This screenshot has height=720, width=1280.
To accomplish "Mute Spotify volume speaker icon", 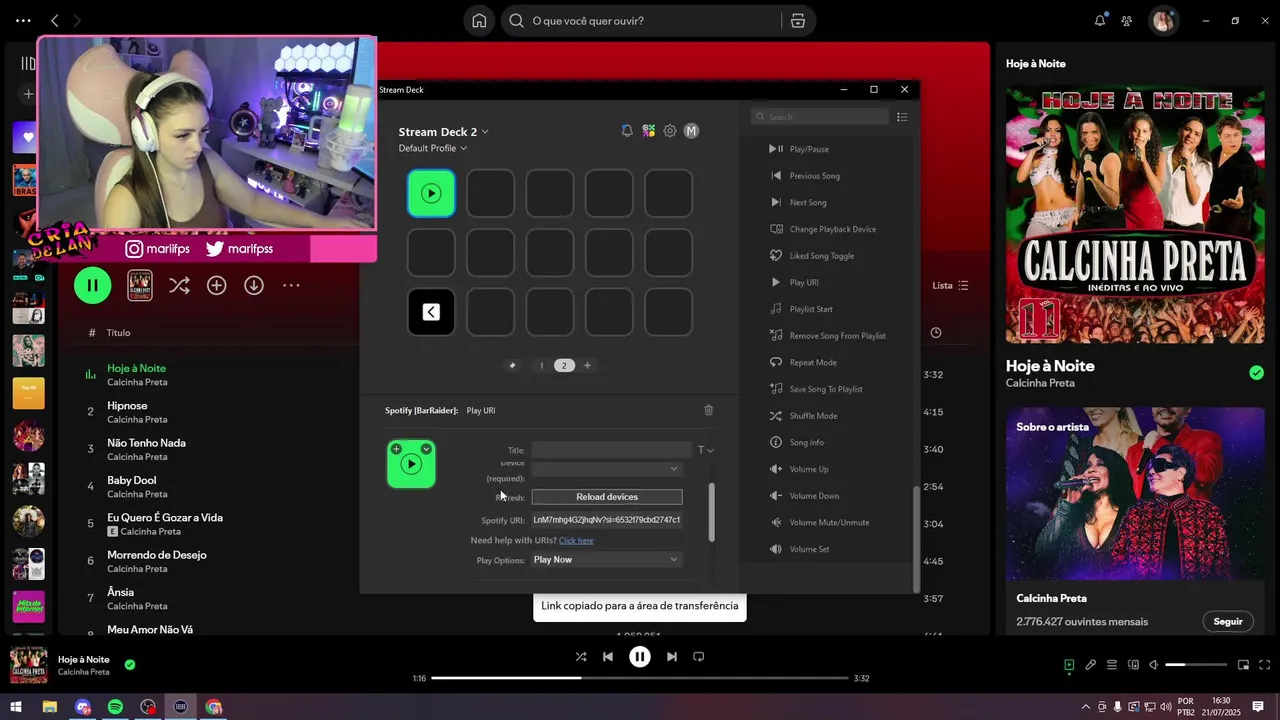I will (1153, 665).
